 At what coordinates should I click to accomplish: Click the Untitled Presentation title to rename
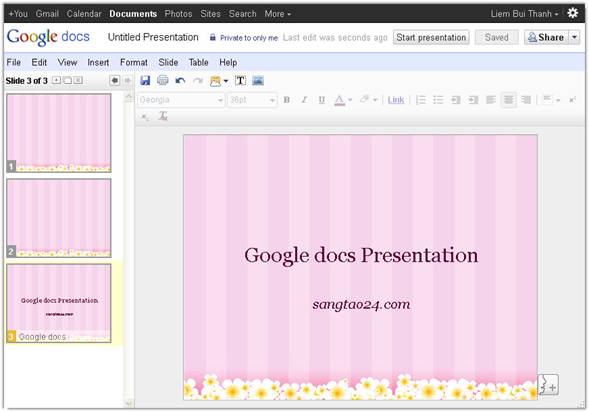tap(153, 37)
